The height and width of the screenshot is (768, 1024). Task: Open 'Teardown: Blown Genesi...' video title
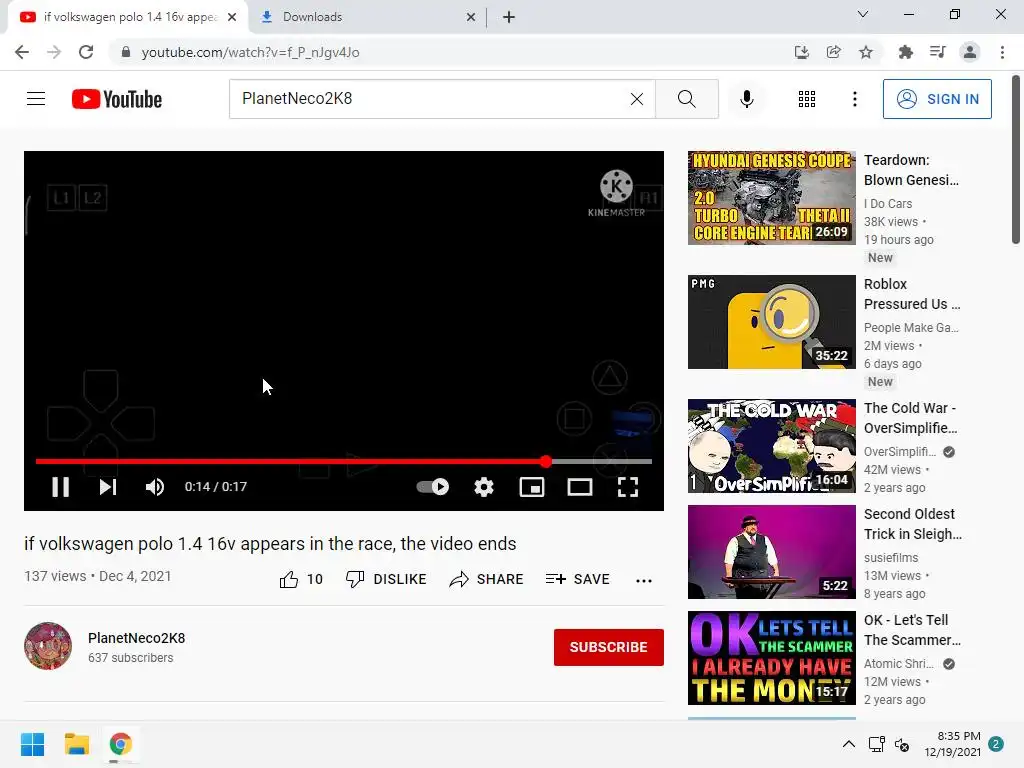coord(912,170)
